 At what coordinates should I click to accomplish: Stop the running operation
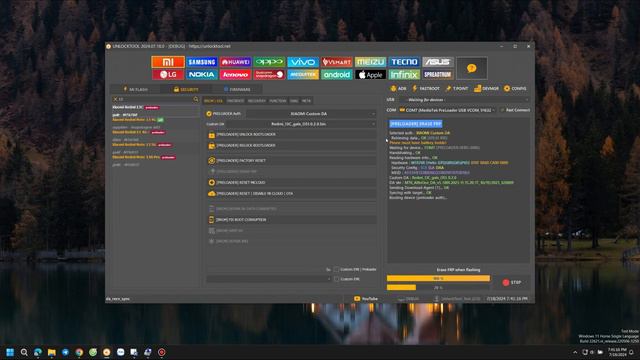[512, 282]
